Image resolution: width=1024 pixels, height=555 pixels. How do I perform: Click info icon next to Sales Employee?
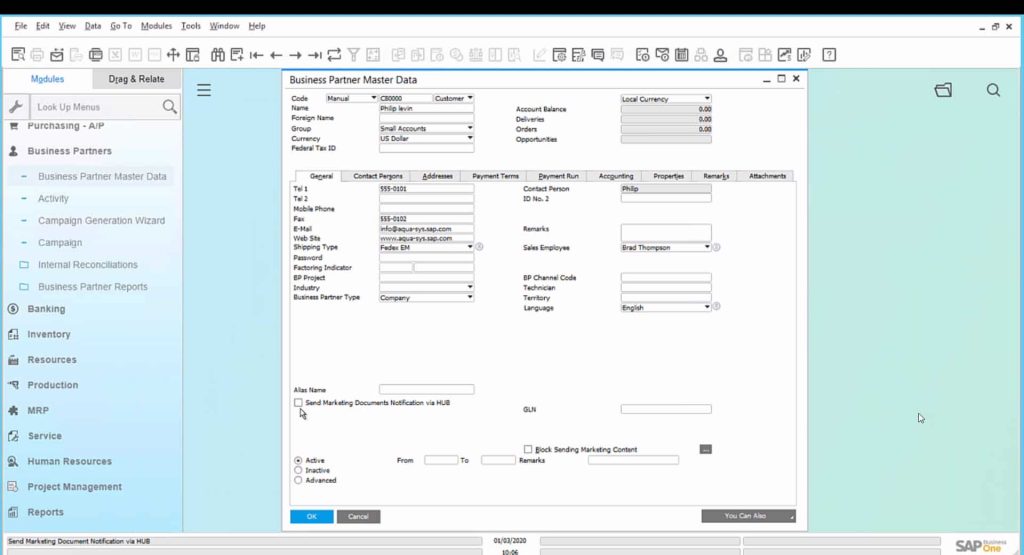point(716,247)
